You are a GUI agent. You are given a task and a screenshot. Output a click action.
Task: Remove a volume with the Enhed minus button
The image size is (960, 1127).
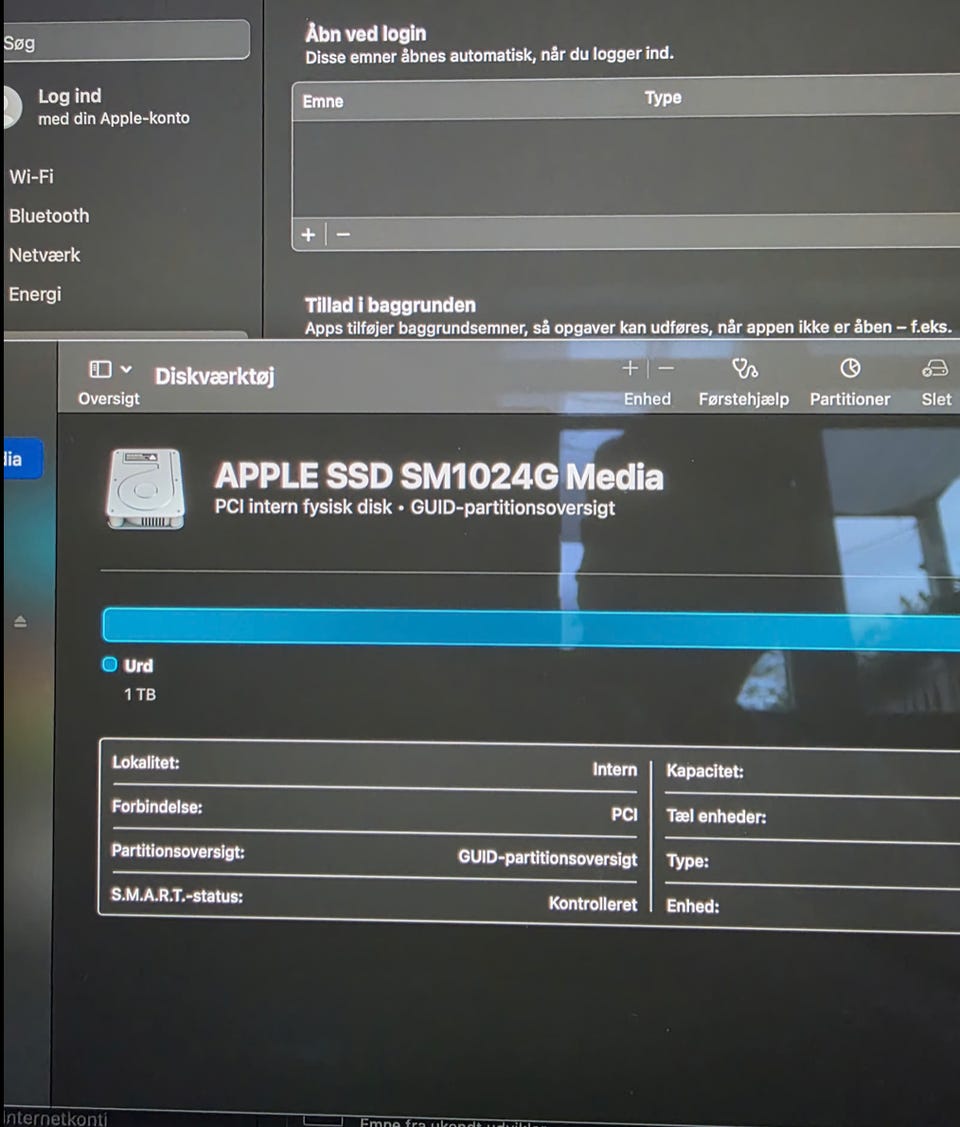[666, 368]
